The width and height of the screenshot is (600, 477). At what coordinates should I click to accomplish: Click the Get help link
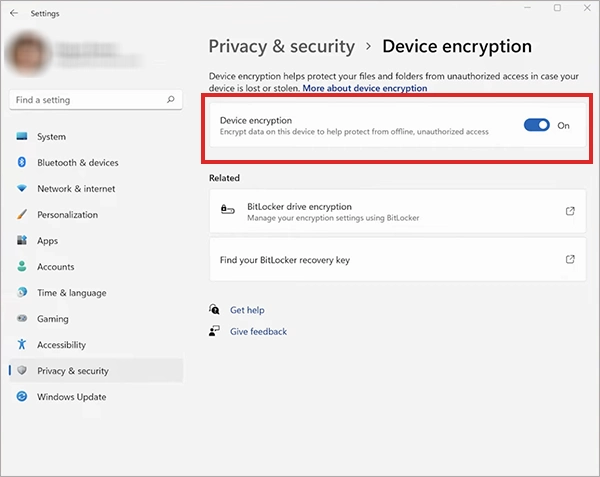(247, 310)
